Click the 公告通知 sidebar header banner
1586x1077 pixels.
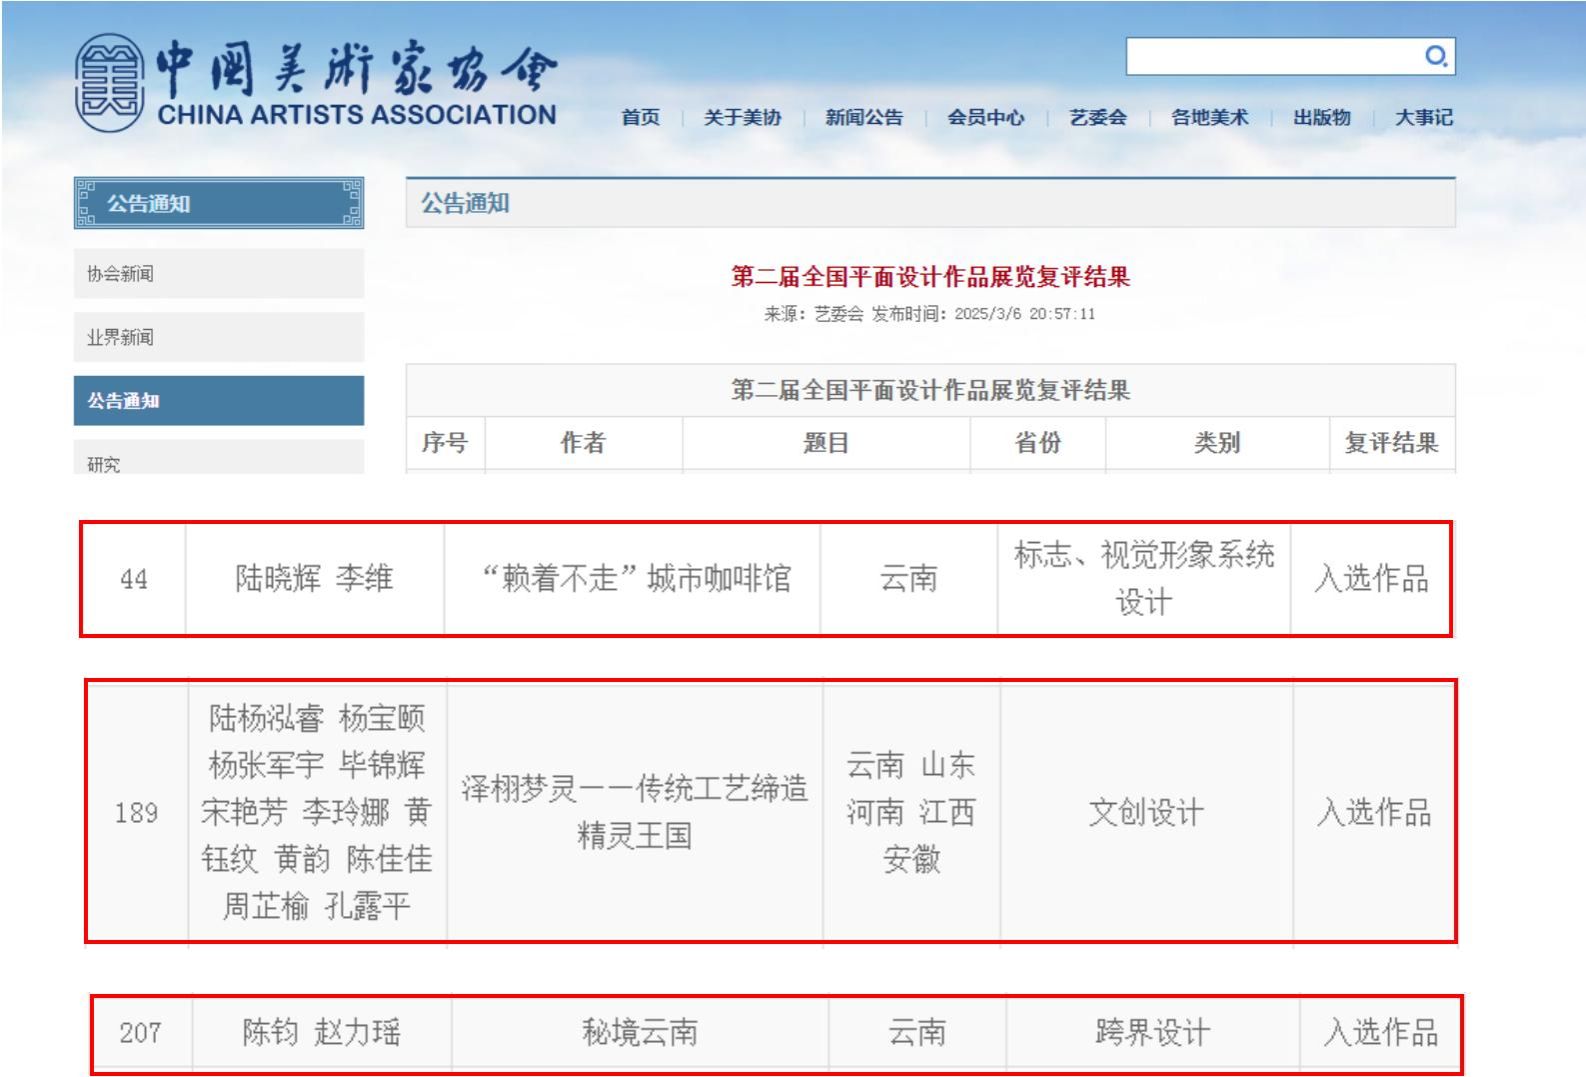219,204
